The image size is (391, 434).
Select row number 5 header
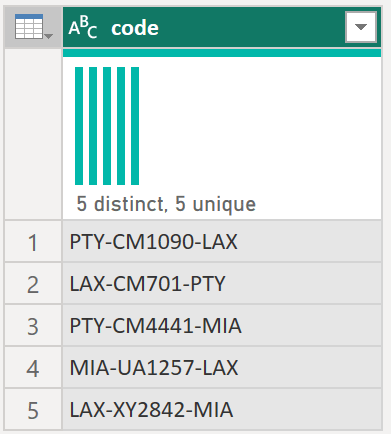[x=33, y=409]
